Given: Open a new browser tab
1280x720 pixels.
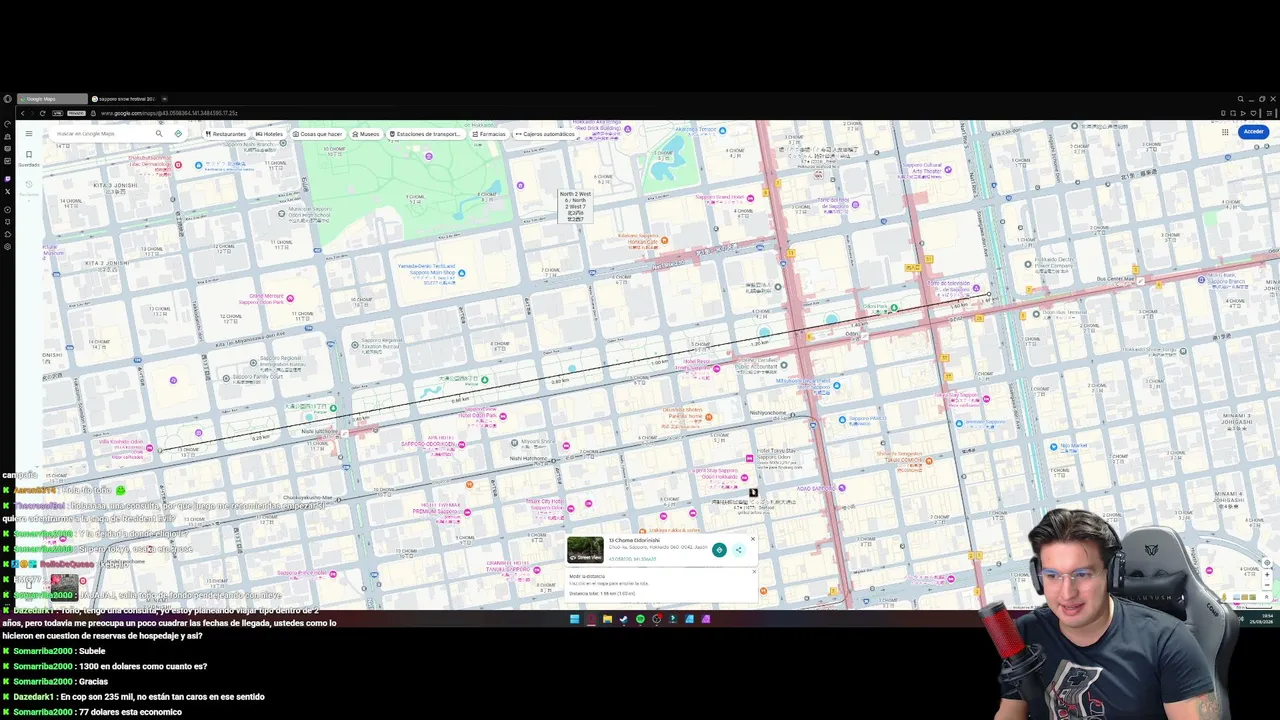Looking at the screenshot, I should pos(165,99).
